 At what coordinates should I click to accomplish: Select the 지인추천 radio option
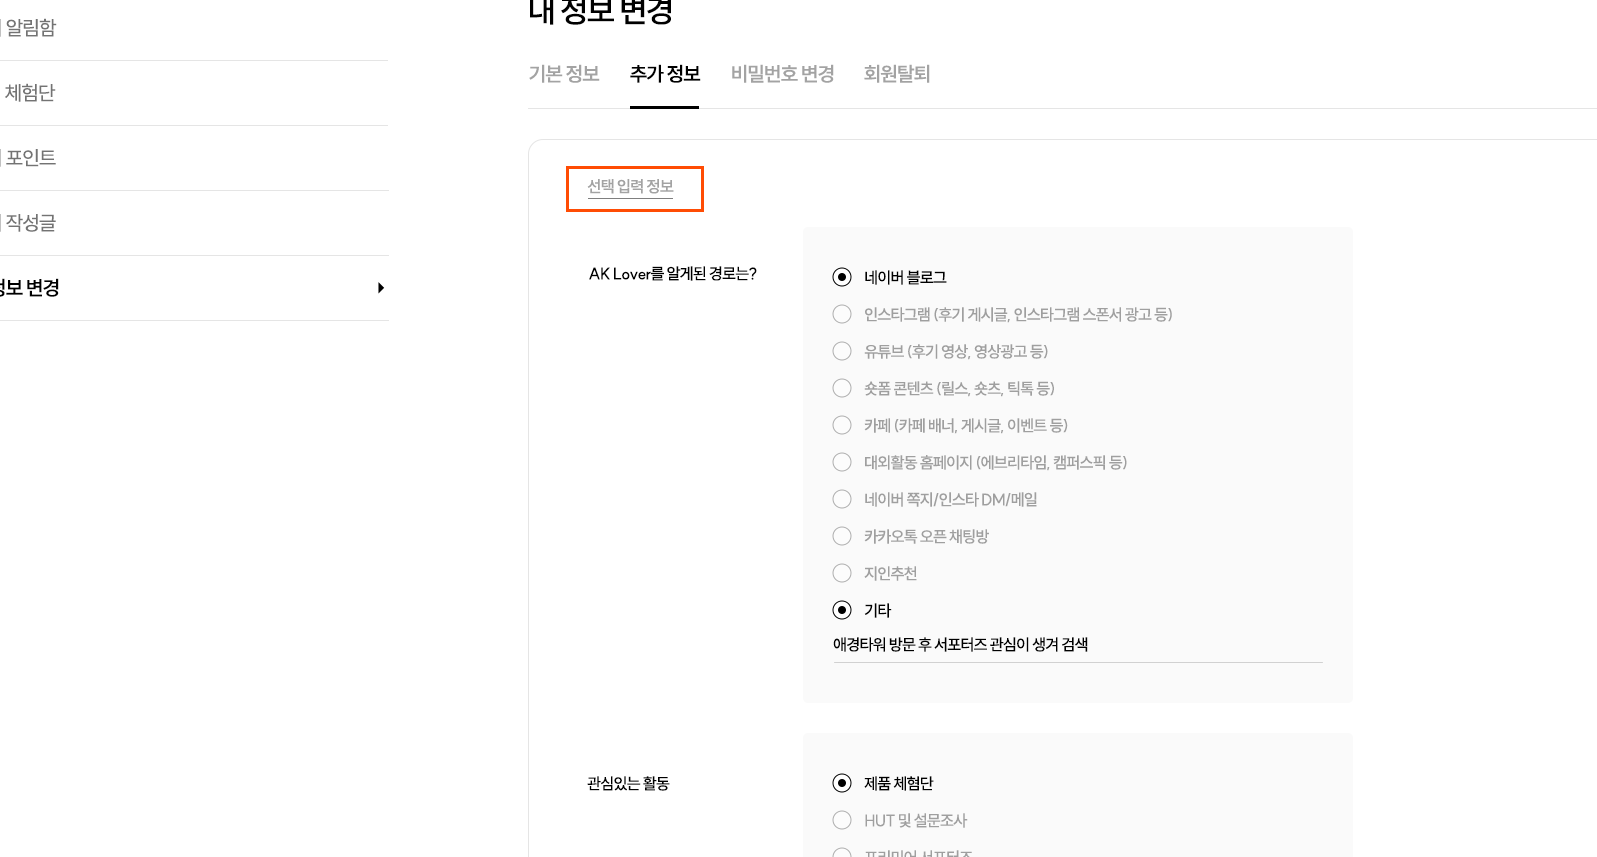coord(842,573)
